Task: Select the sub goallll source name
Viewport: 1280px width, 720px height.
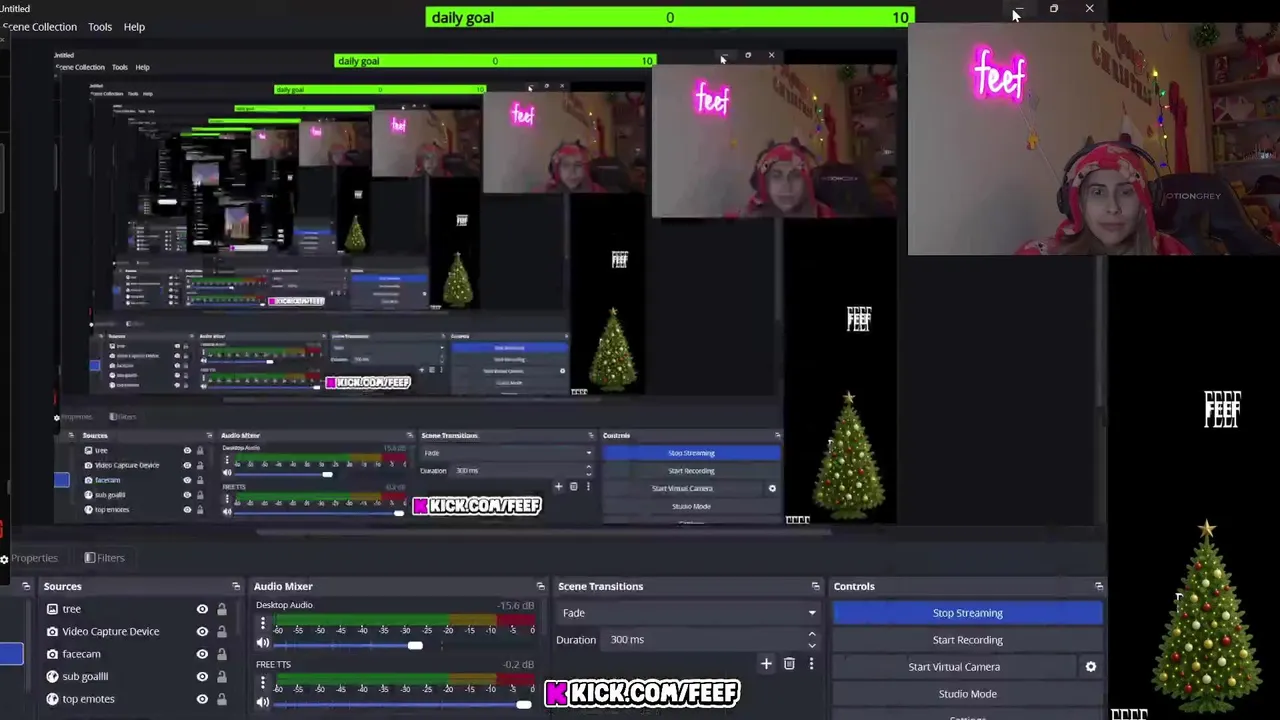Action: pyautogui.click(x=85, y=676)
